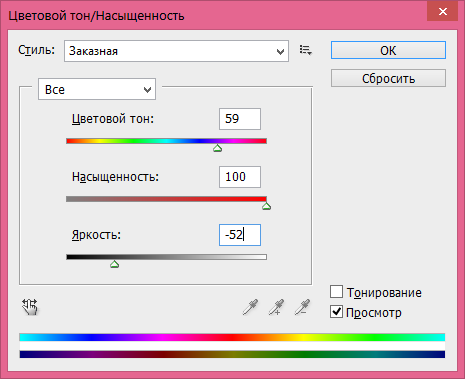Click the Насыщенность: label

coord(115,177)
